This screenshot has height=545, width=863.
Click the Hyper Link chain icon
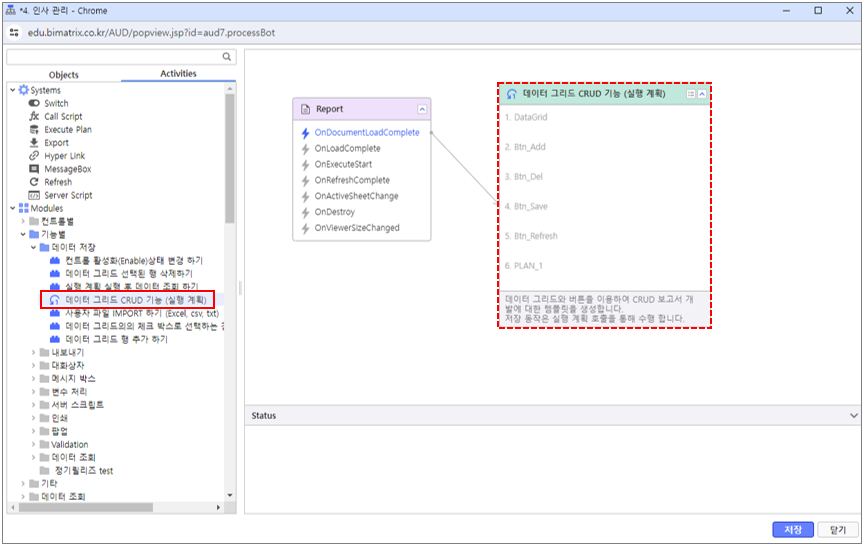[x=34, y=156]
